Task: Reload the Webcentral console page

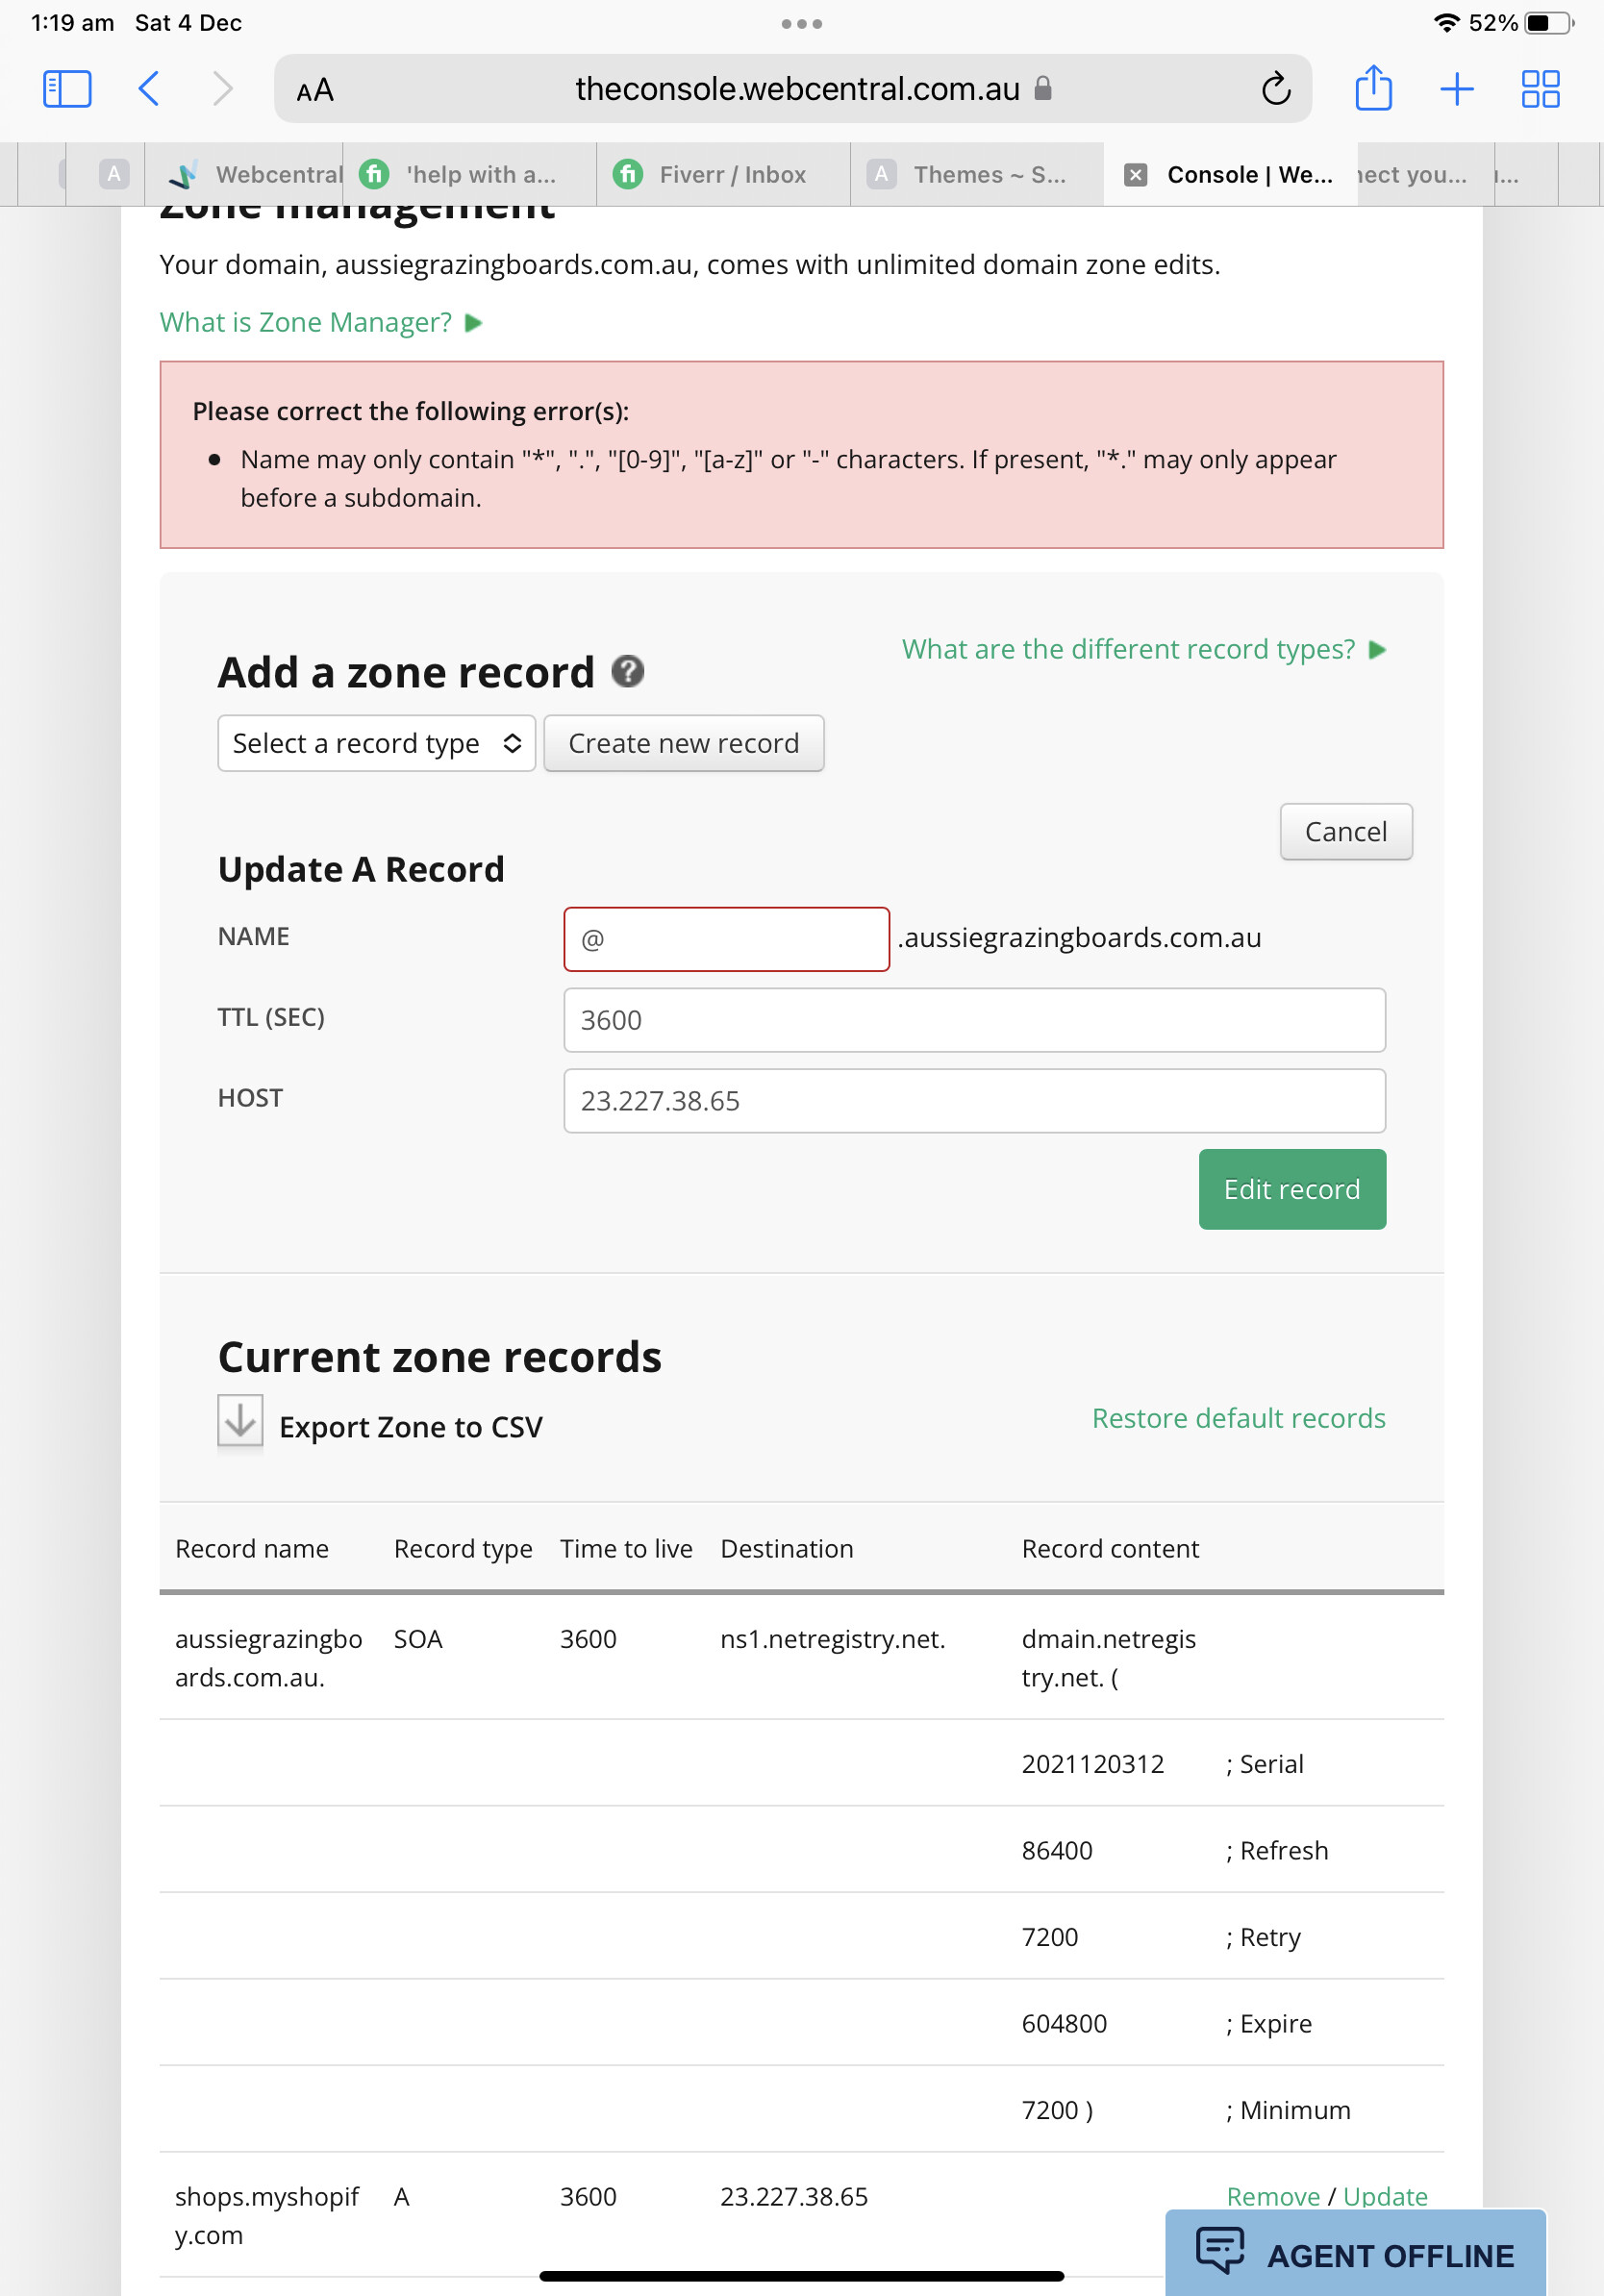Action: [x=1275, y=89]
